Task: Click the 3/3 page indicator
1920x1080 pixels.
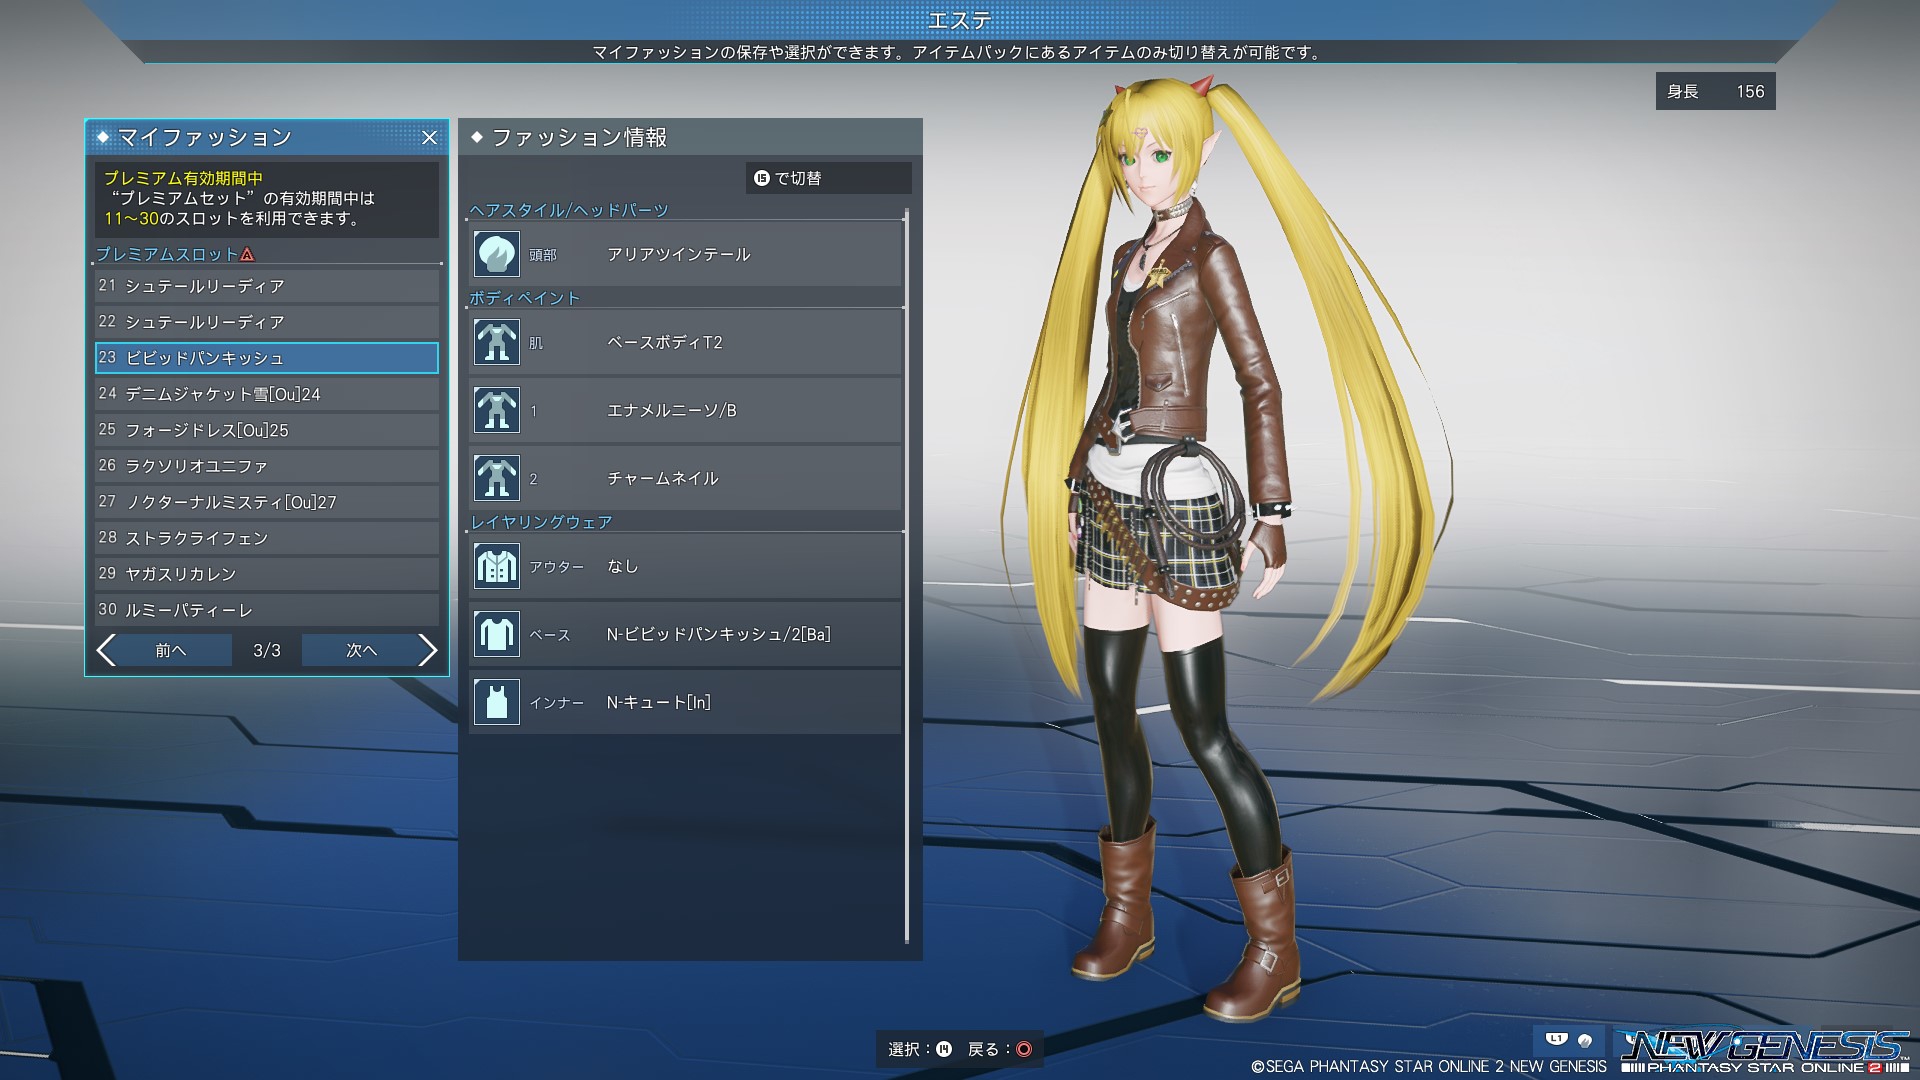Action: click(x=267, y=650)
